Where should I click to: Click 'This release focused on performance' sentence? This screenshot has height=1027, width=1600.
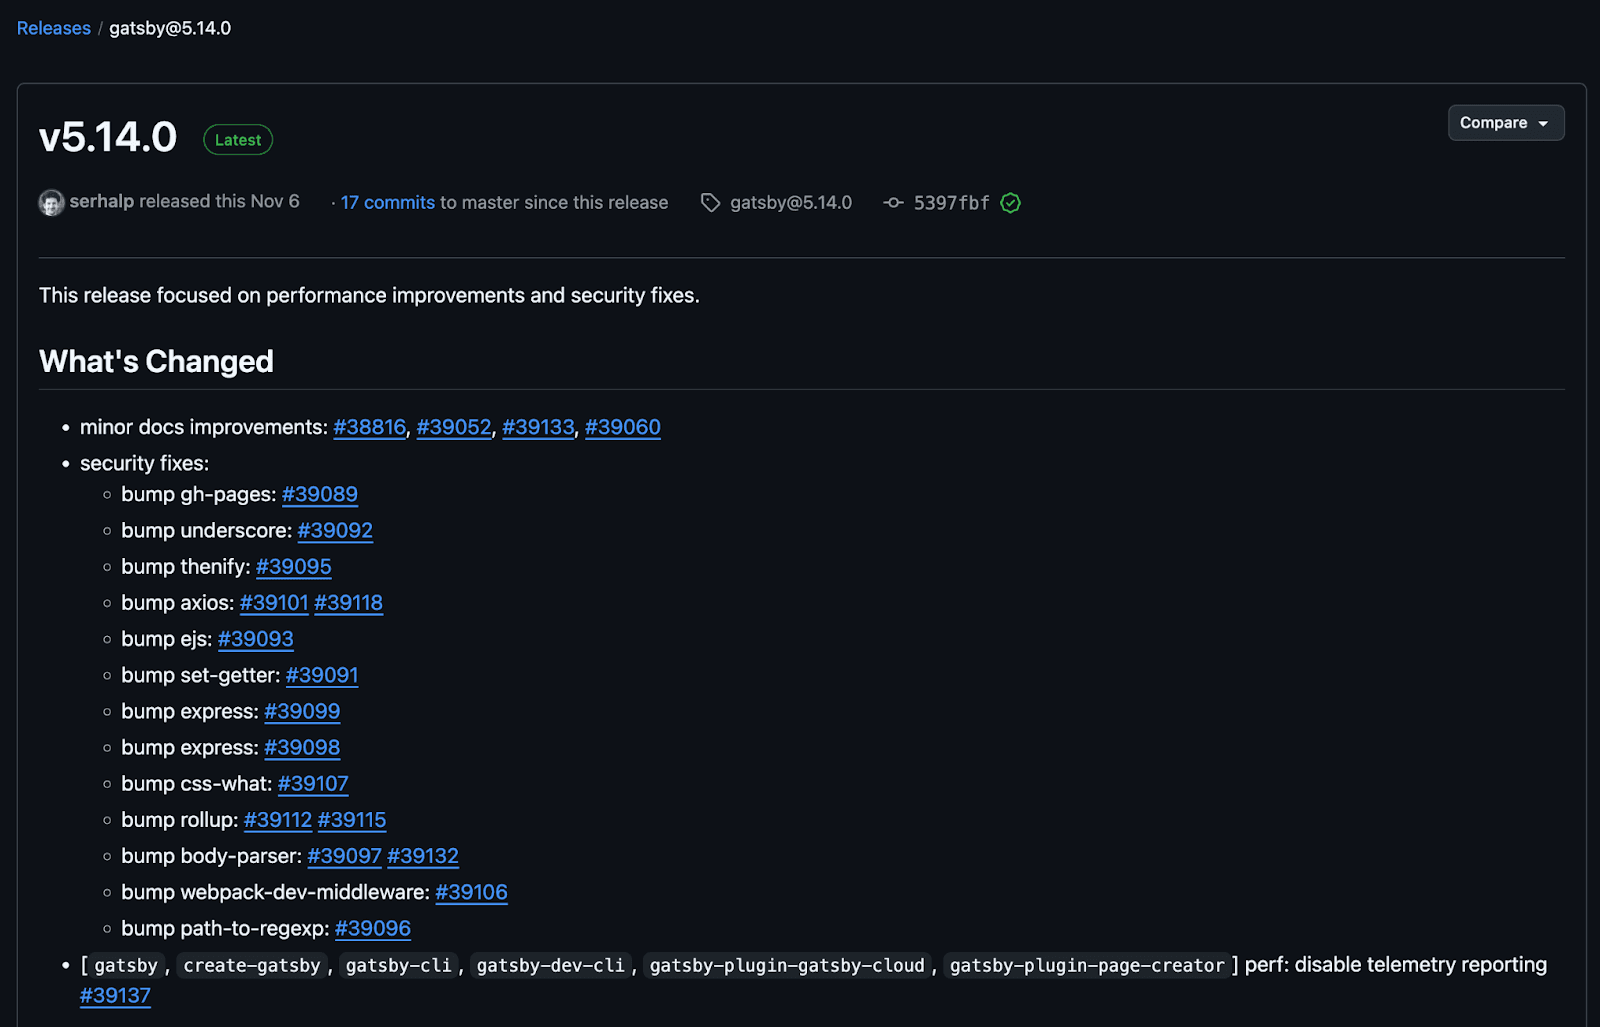pos(369,295)
